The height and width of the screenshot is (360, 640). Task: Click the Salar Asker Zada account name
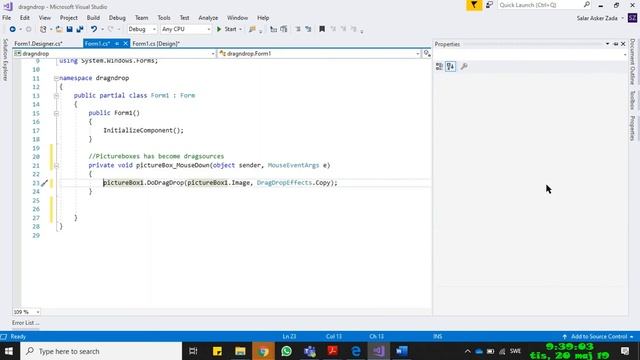(x=597, y=18)
